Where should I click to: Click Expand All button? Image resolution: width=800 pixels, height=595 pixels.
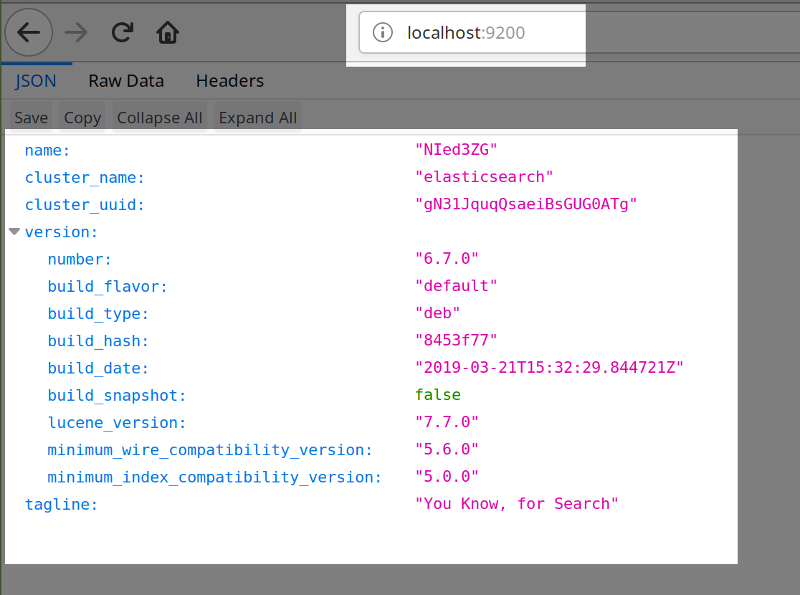[258, 117]
